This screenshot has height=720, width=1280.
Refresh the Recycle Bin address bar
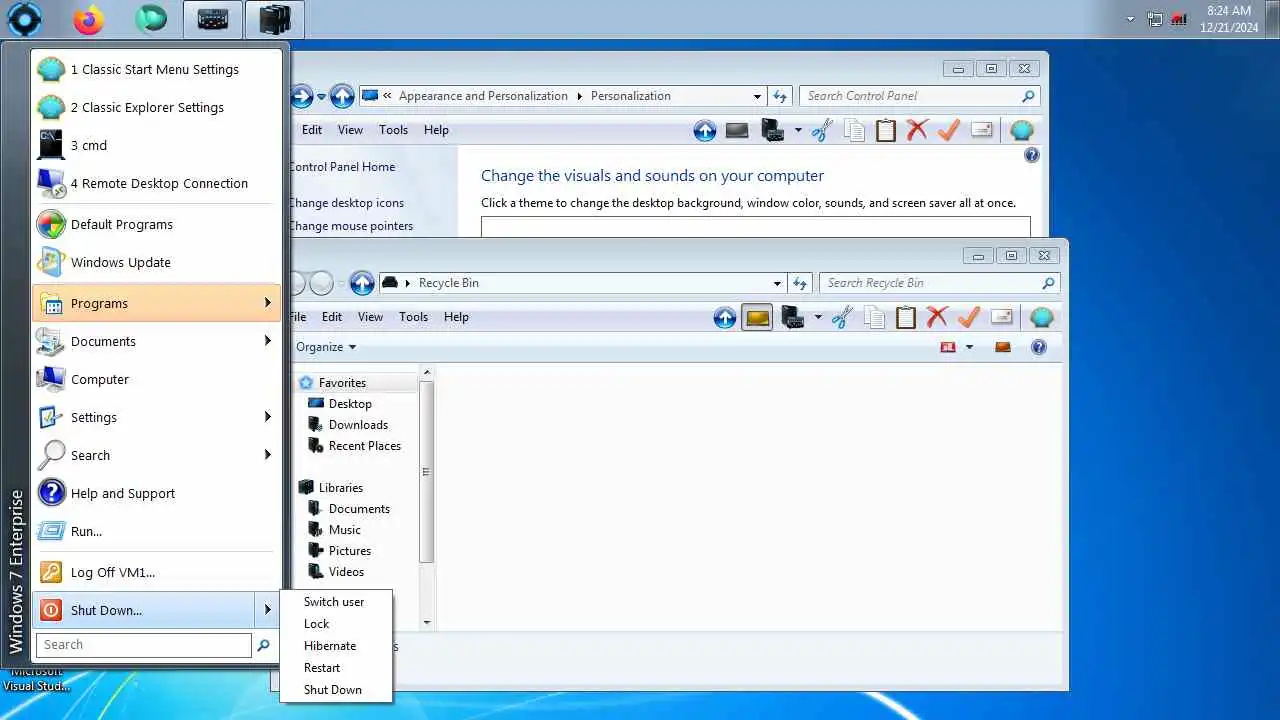pos(800,283)
